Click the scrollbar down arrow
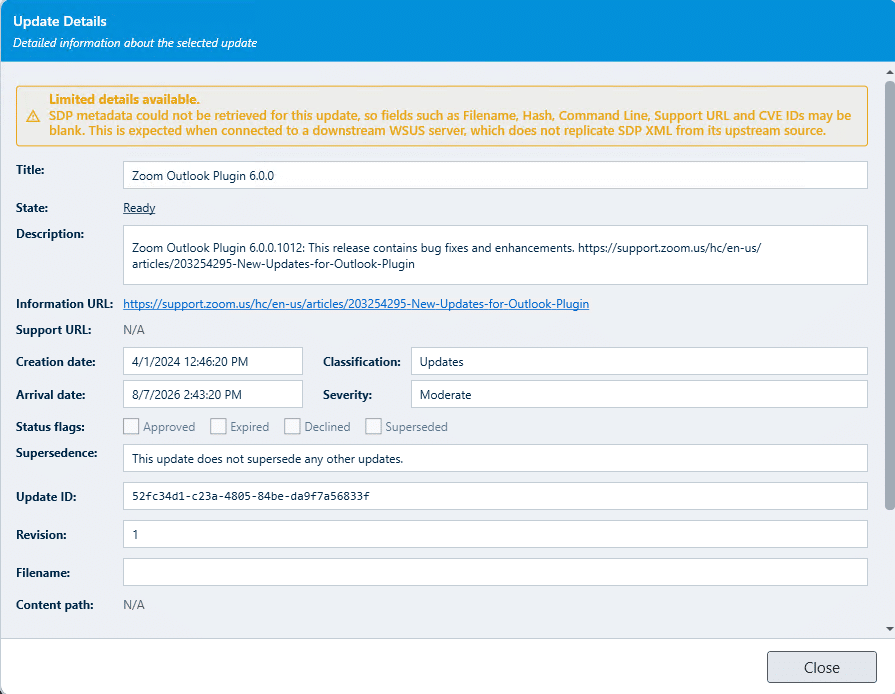Viewport: 895px width, 694px height. tap(889, 629)
